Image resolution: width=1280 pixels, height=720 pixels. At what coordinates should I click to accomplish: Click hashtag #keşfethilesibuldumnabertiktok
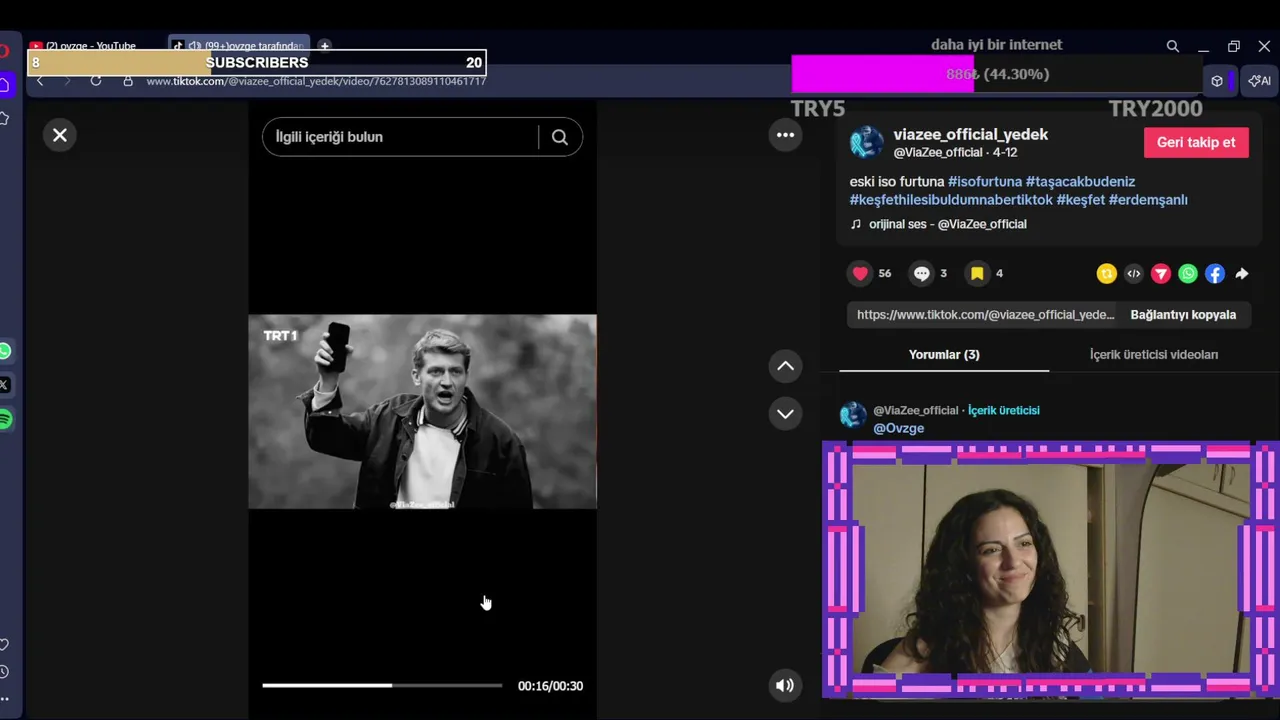tap(951, 200)
